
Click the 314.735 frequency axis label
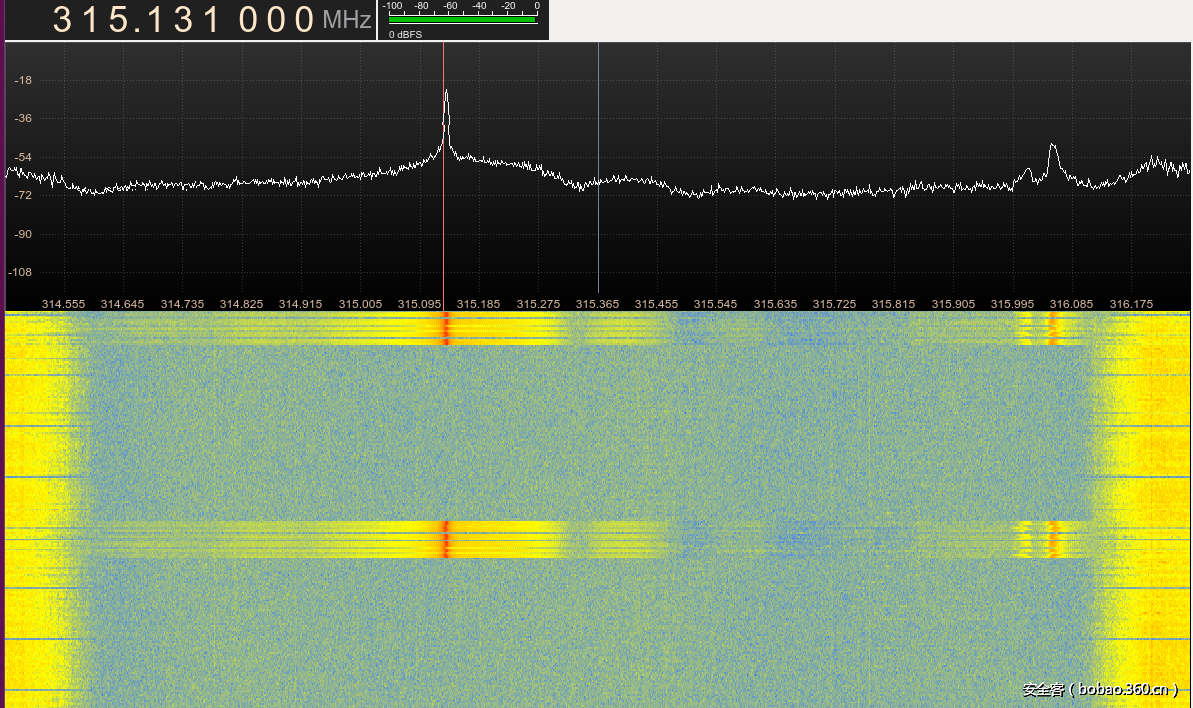click(183, 303)
